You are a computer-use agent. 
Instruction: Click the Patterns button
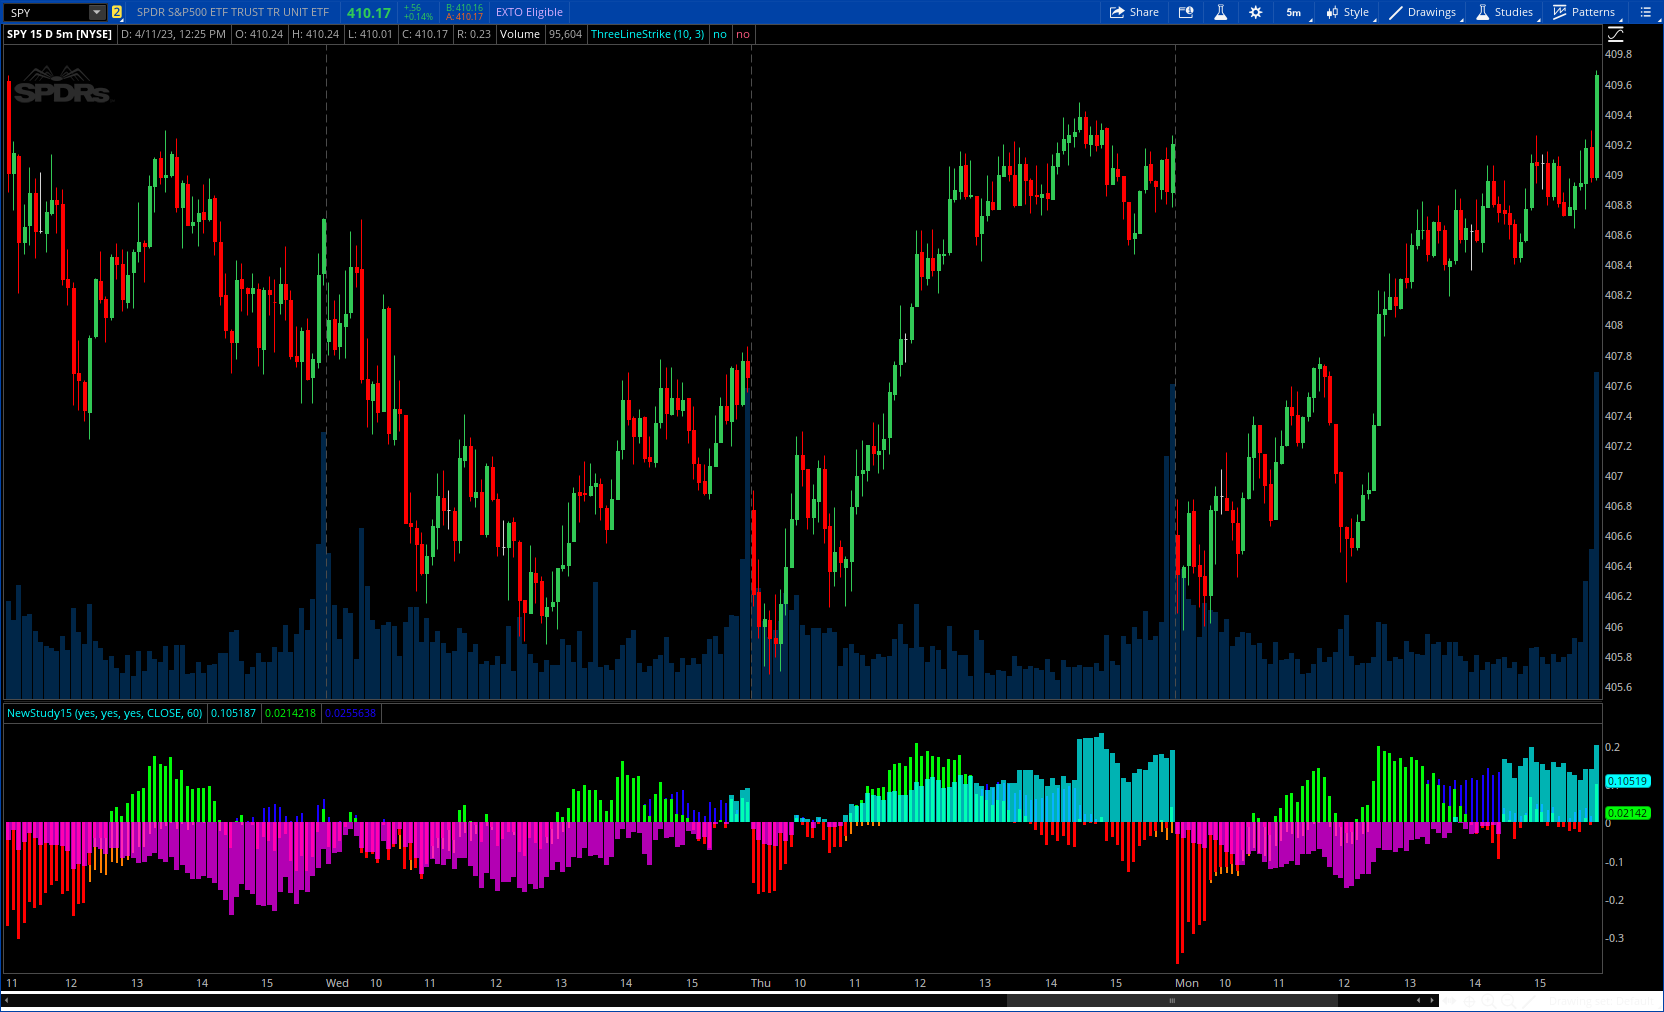coord(1584,12)
